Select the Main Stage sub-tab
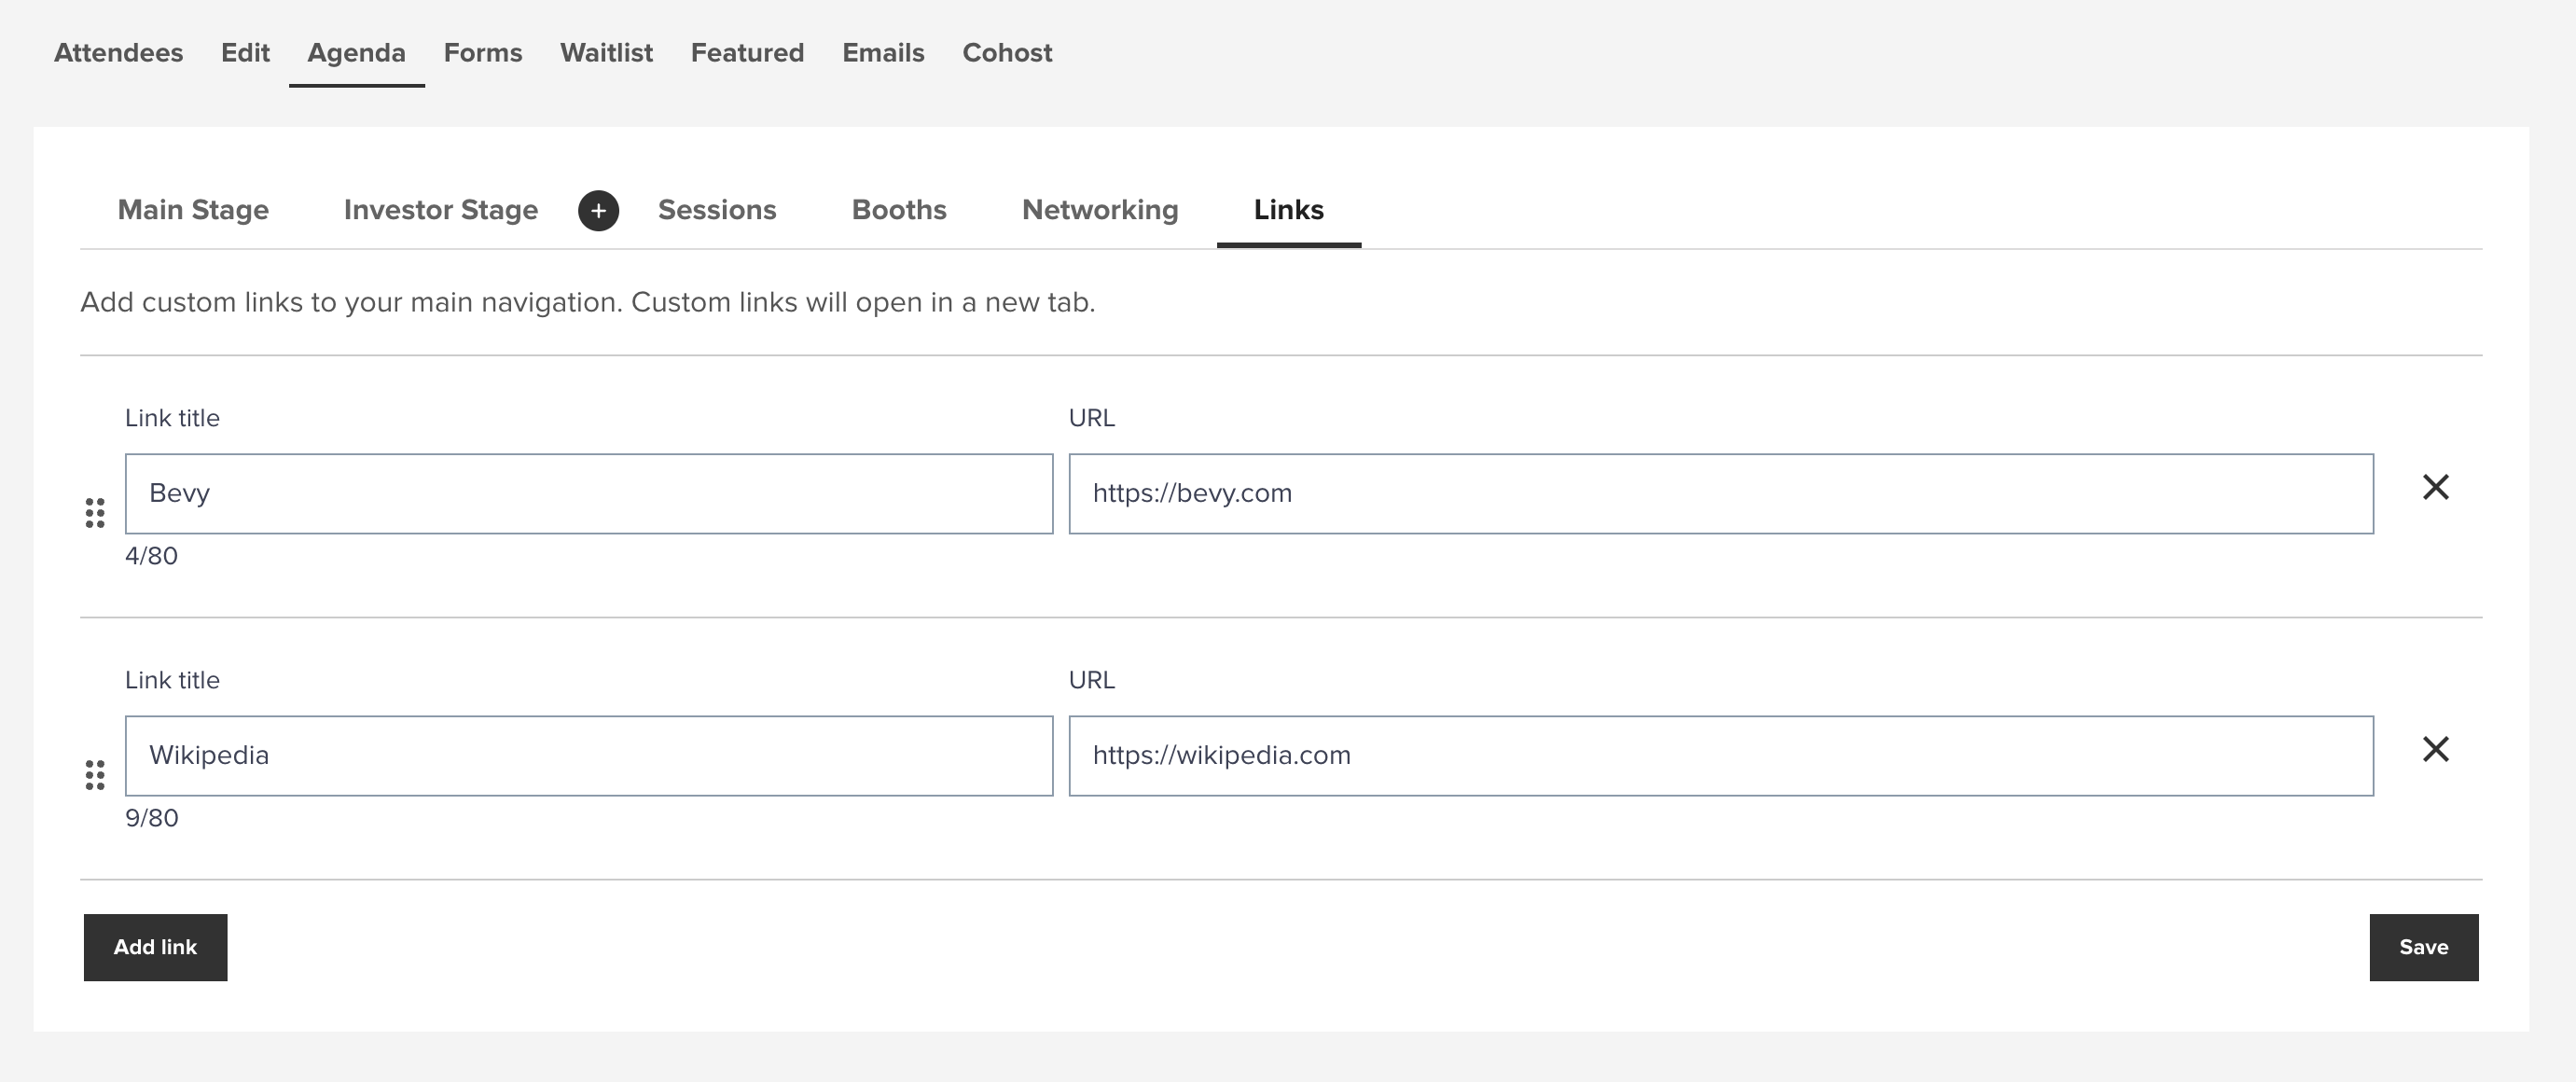This screenshot has height=1082, width=2576. (x=193, y=210)
